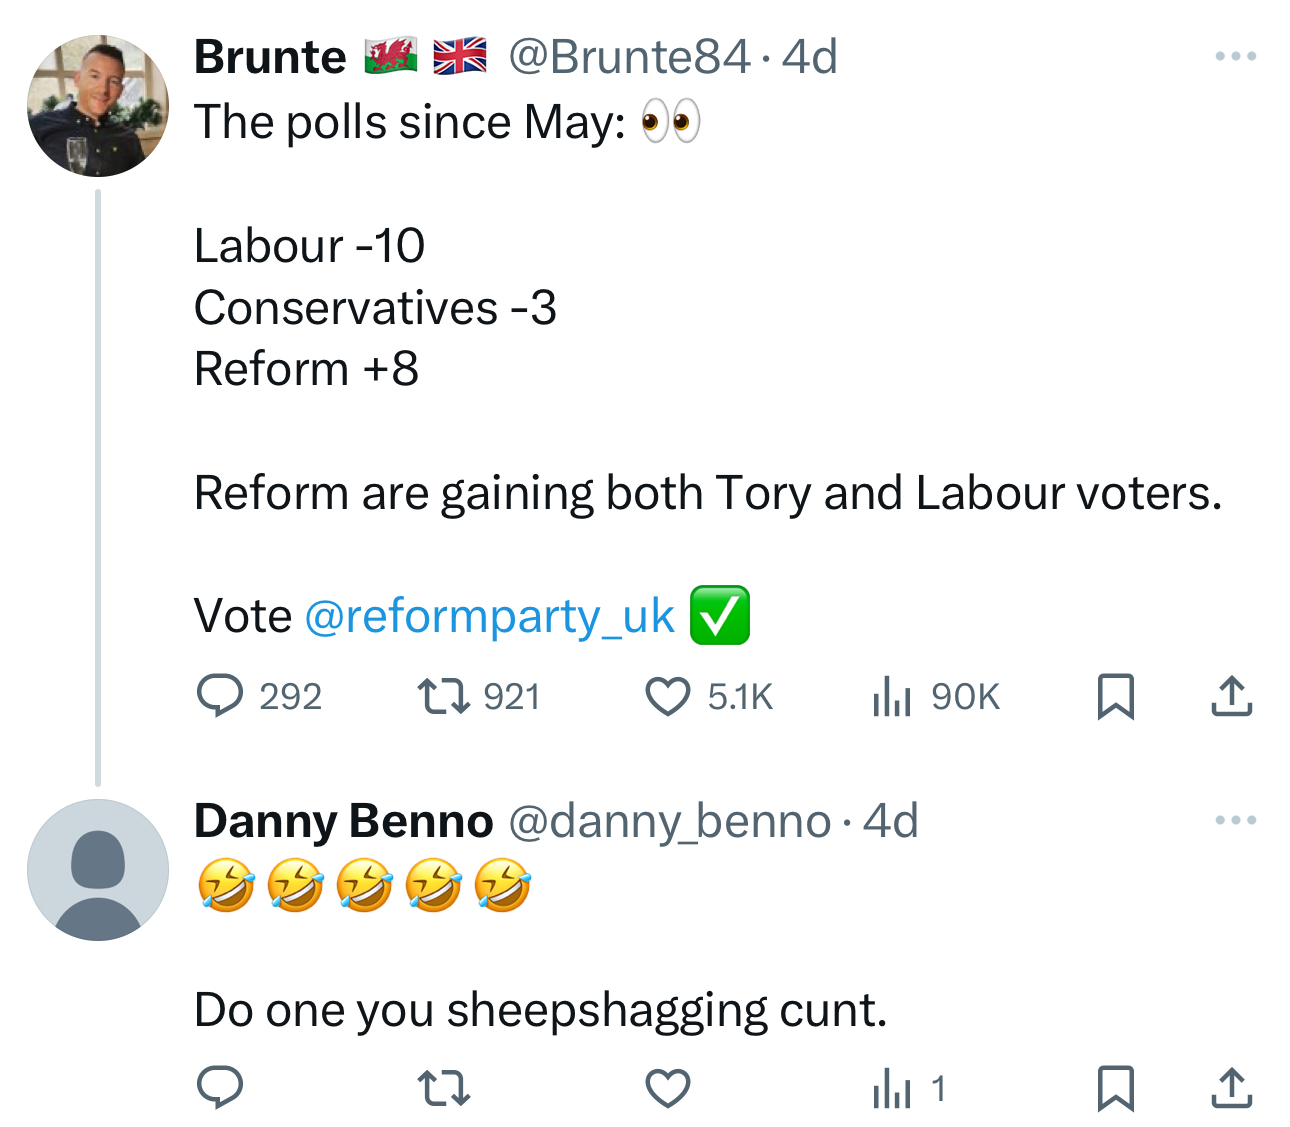Bookmark Danny Benno's reply

point(1115,1088)
